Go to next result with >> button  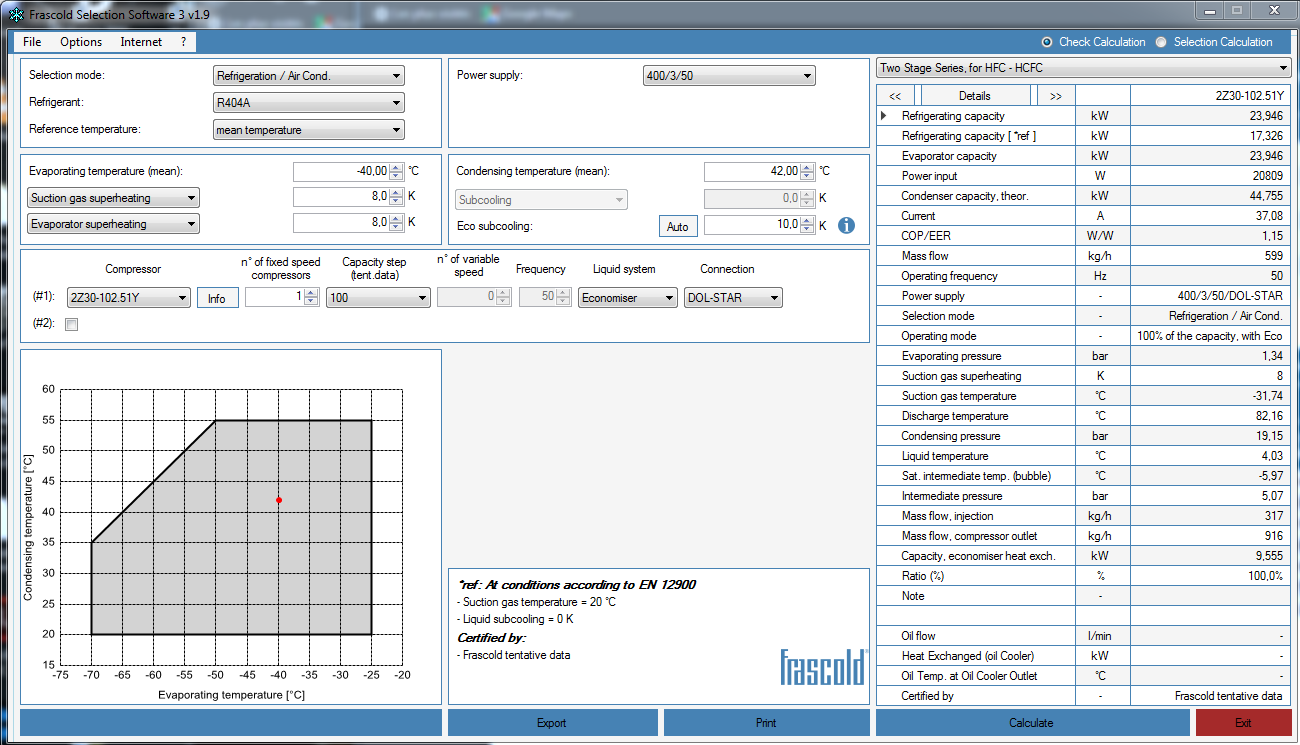point(1056,96)
